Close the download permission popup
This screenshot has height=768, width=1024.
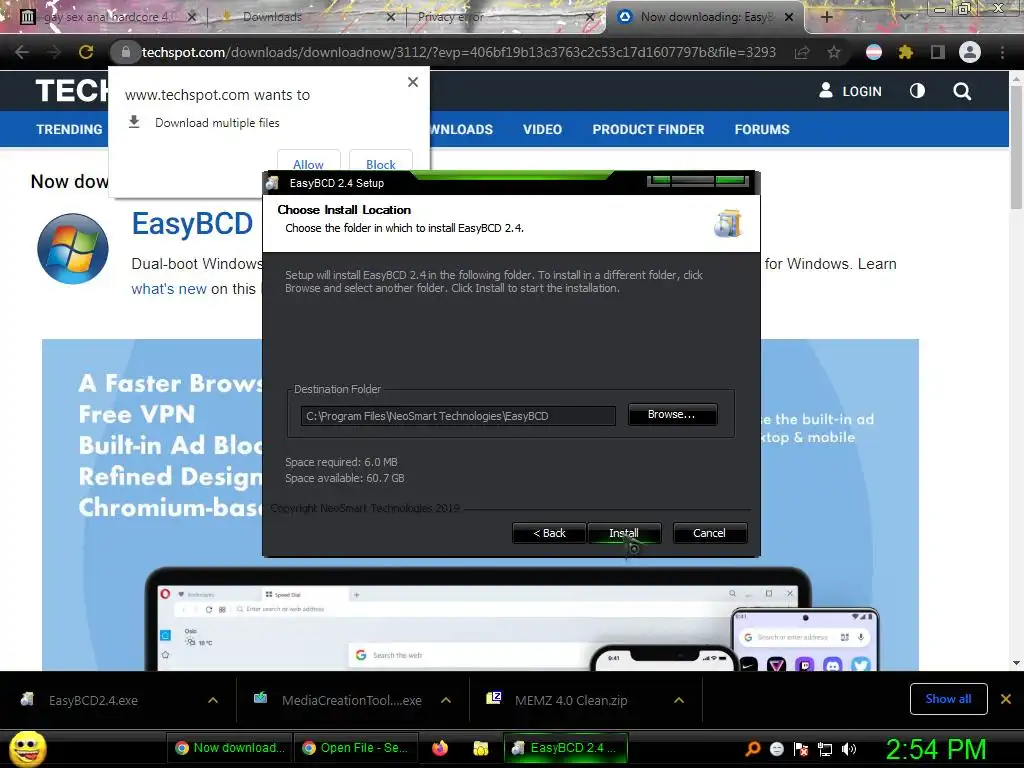(413, 82)
